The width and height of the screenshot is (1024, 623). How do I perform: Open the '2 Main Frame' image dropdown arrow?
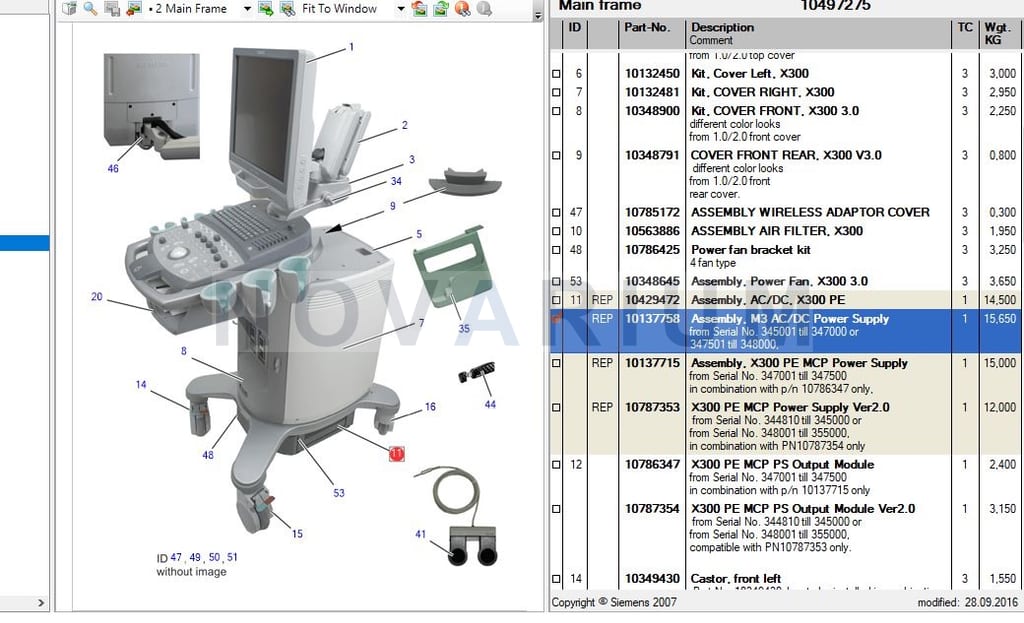pos(247,9)
